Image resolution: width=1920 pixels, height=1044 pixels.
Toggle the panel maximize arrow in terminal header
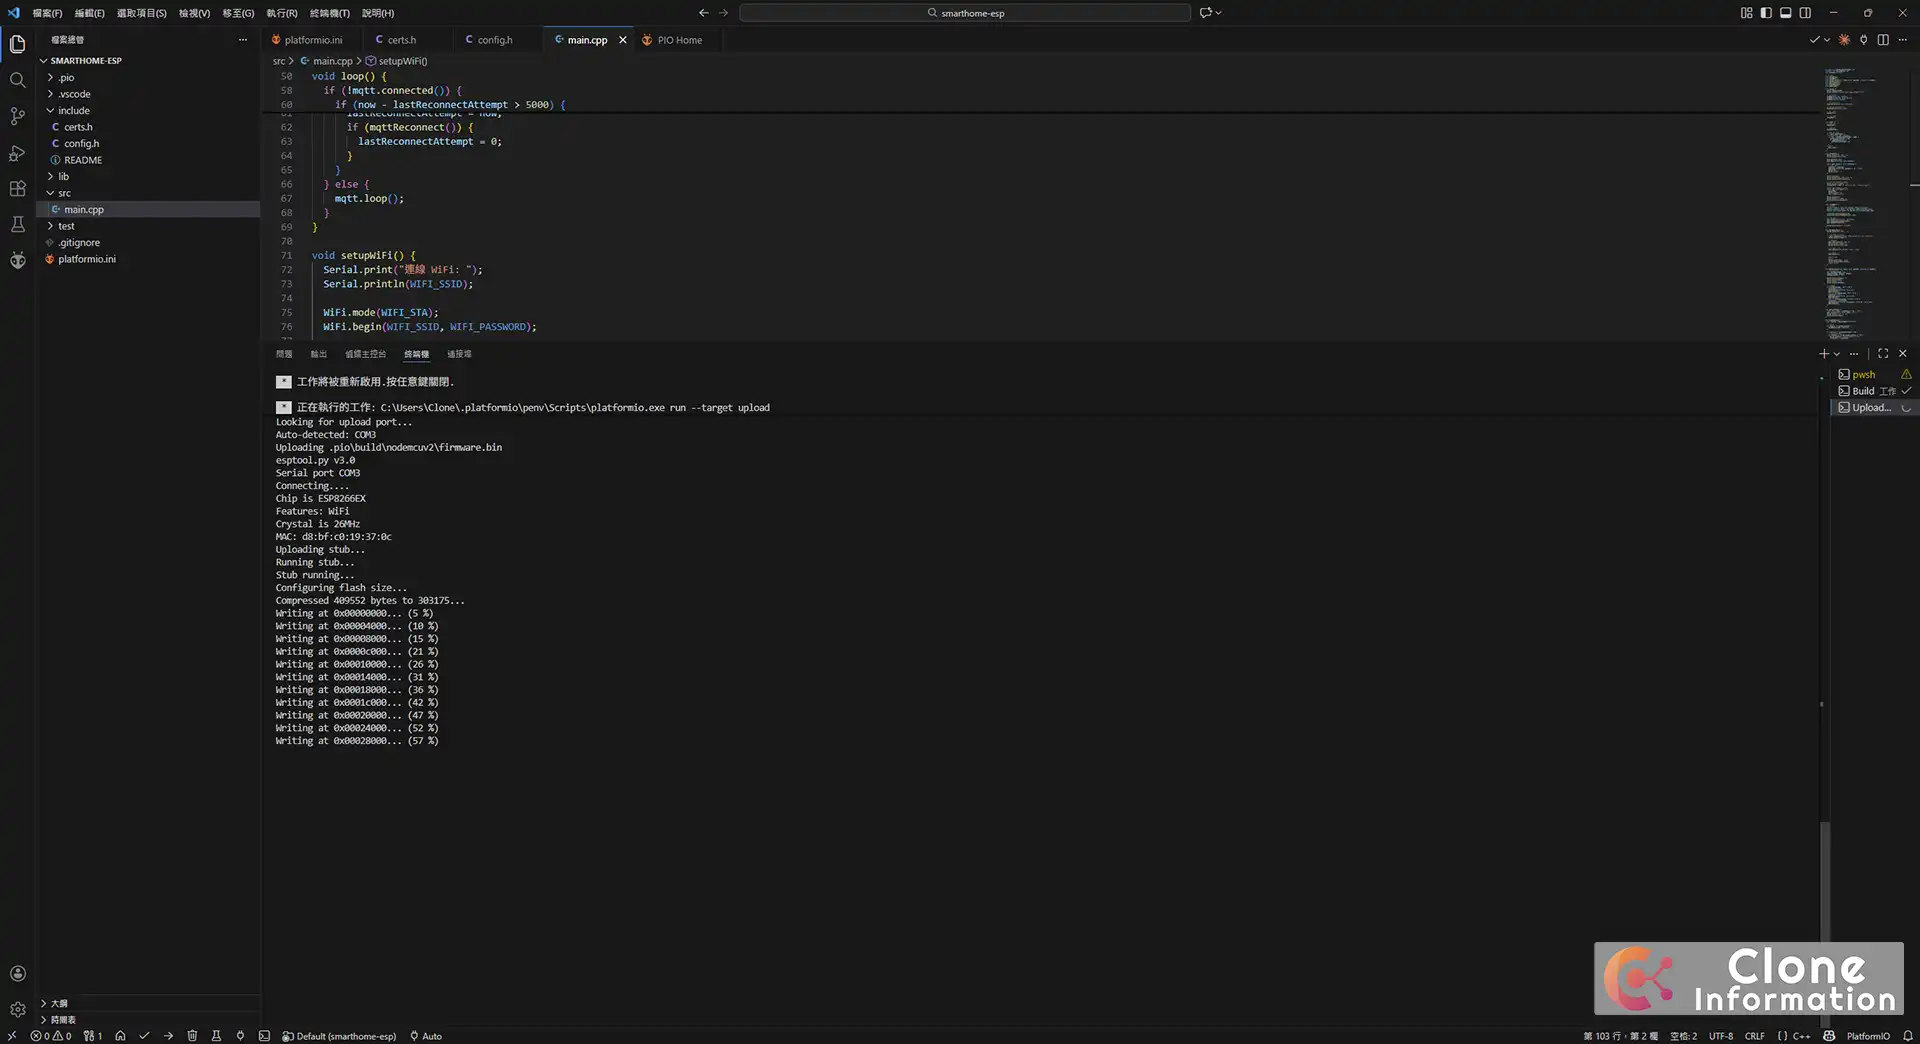tap(1882, 353)
